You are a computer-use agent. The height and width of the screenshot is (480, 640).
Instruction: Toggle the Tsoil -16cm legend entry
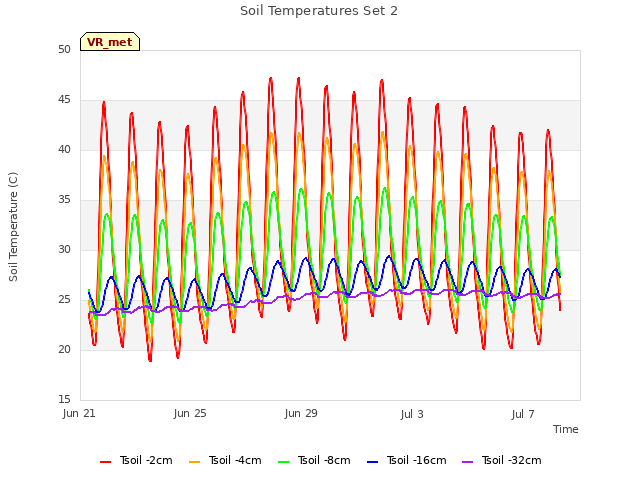click(x=407, y=460)
